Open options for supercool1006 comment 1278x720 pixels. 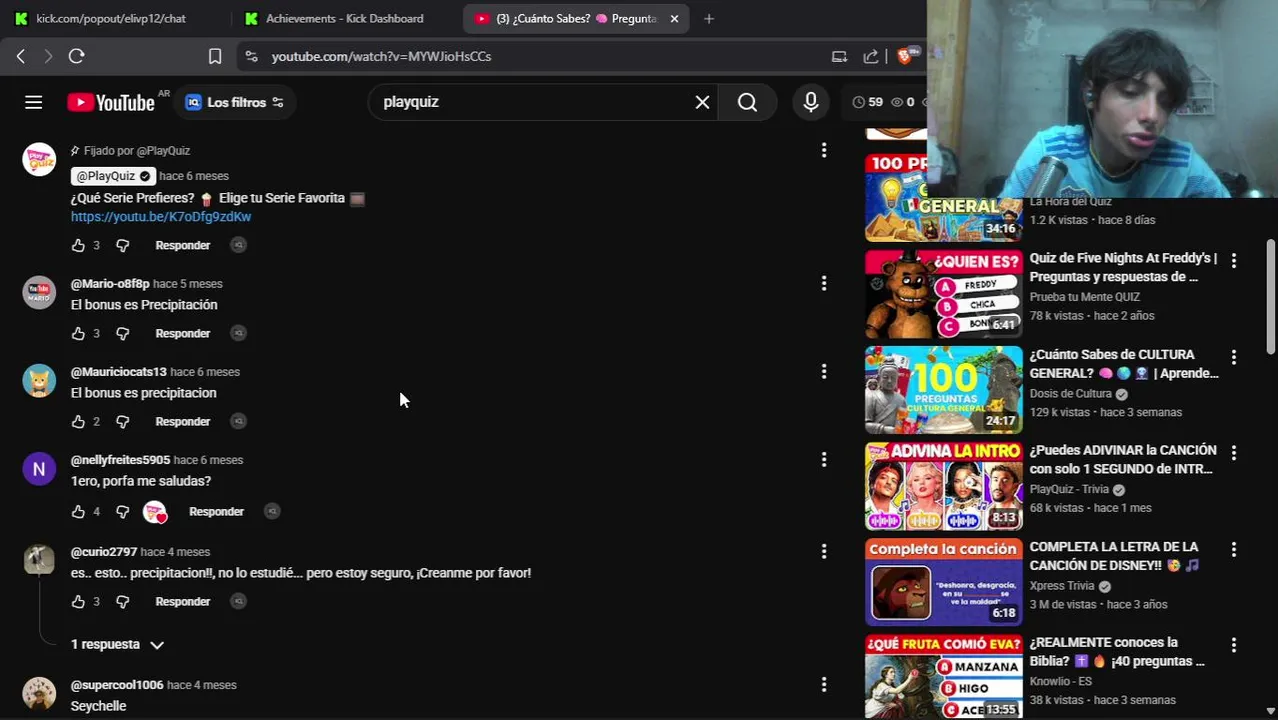(824, 685)
